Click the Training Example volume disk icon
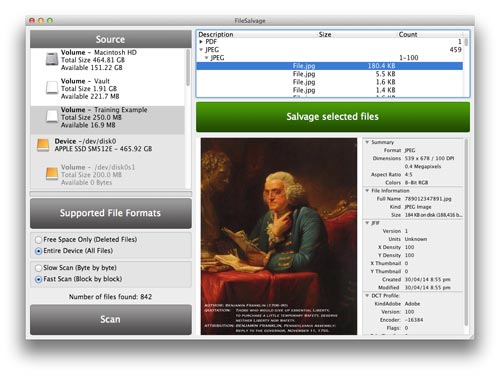The height and width of the screenshot is (375, 500). coord(52,116)
